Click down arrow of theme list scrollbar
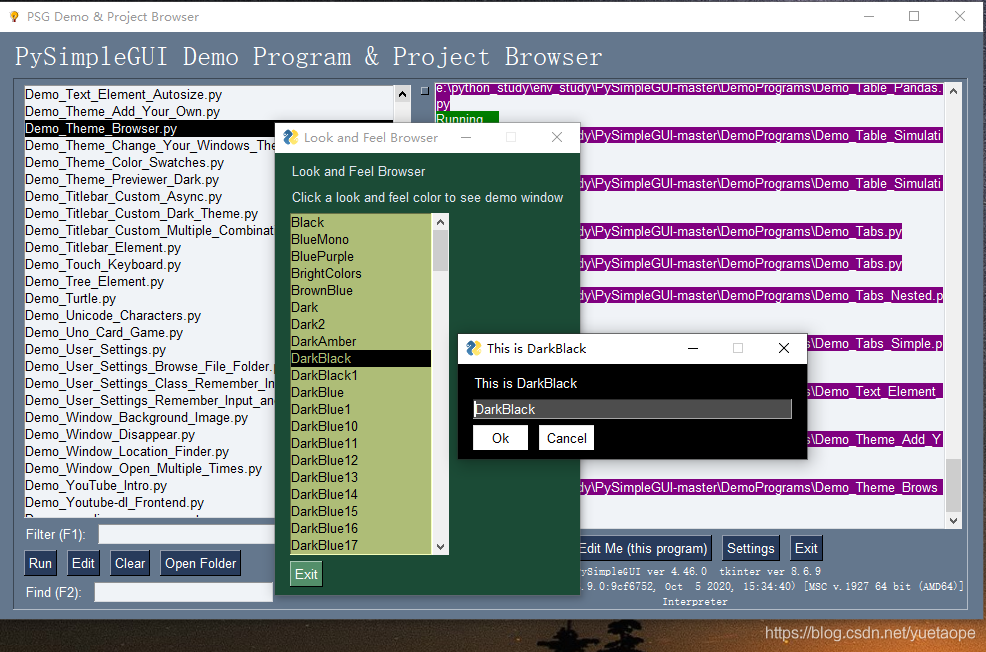 pos(440,546)
